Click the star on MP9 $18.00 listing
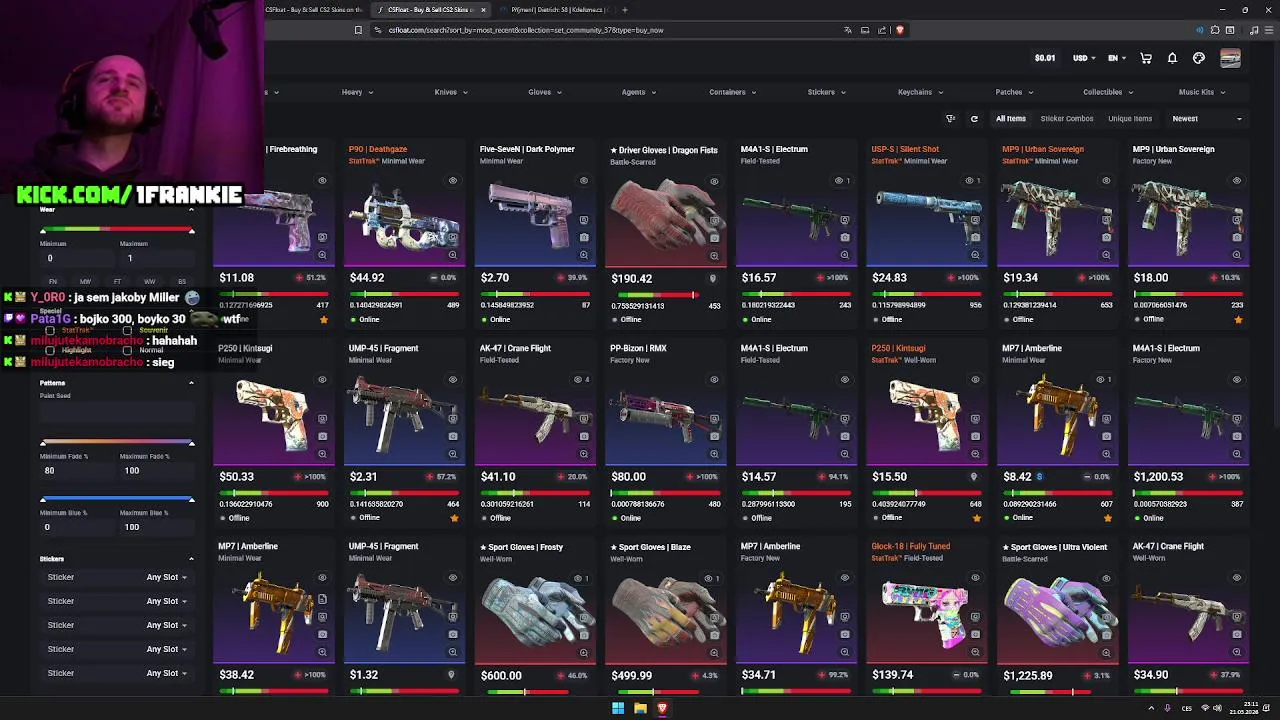1280x720 pixels. (1238, 320)
